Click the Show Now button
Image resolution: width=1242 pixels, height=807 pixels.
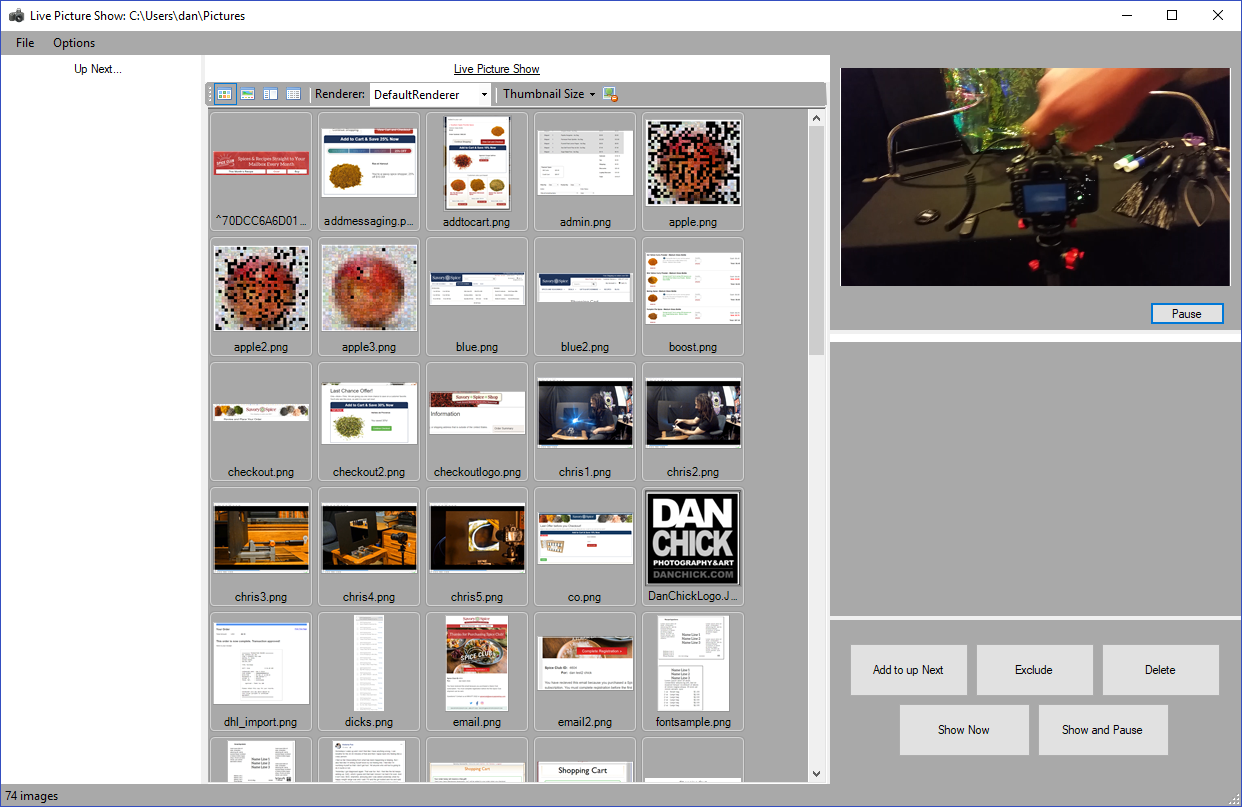click(x=964, y=730)
